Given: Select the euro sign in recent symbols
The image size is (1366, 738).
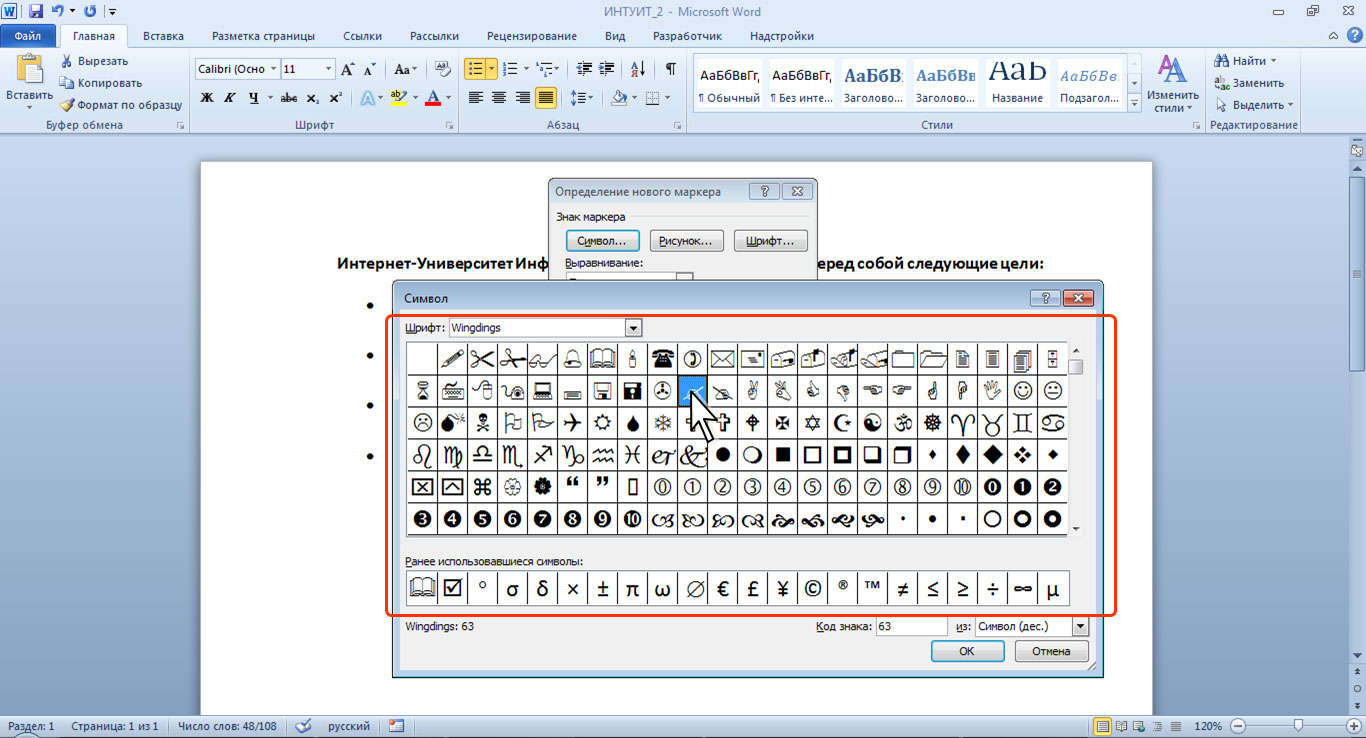Looking at the screenshot, I should point(723,589).
